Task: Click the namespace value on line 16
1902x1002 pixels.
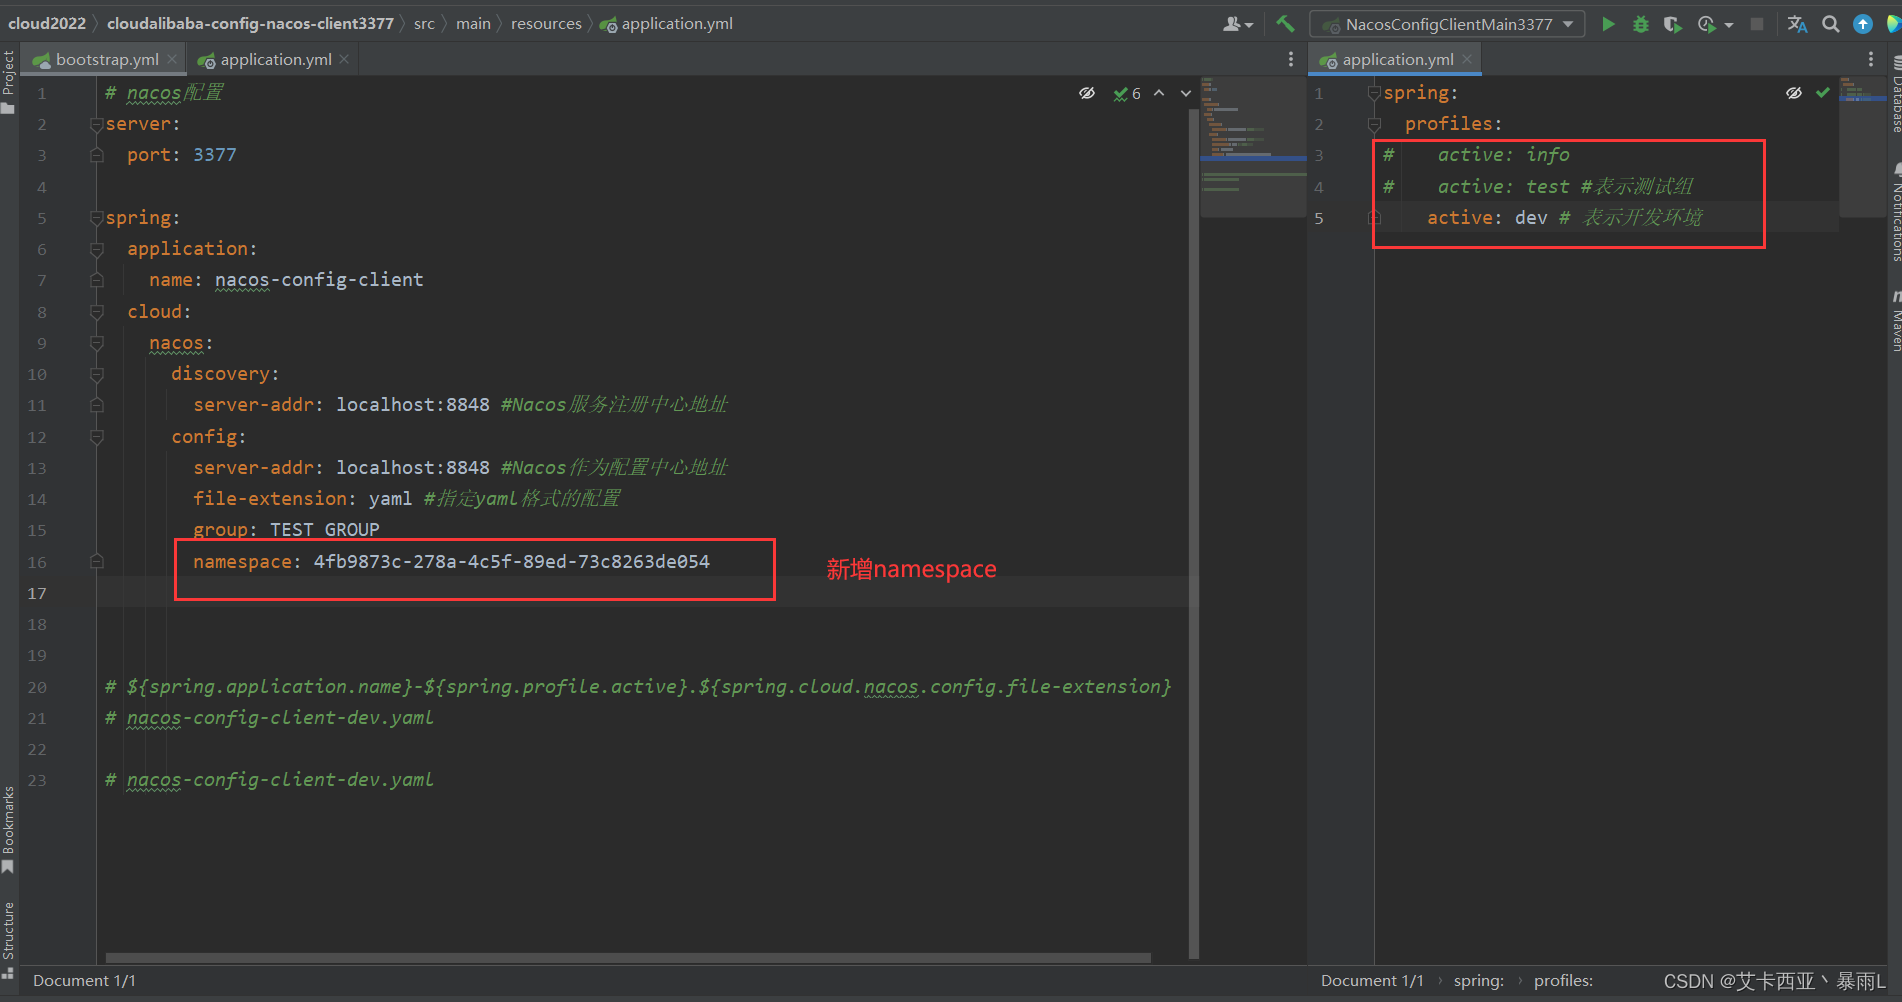Action: (511, 562)
